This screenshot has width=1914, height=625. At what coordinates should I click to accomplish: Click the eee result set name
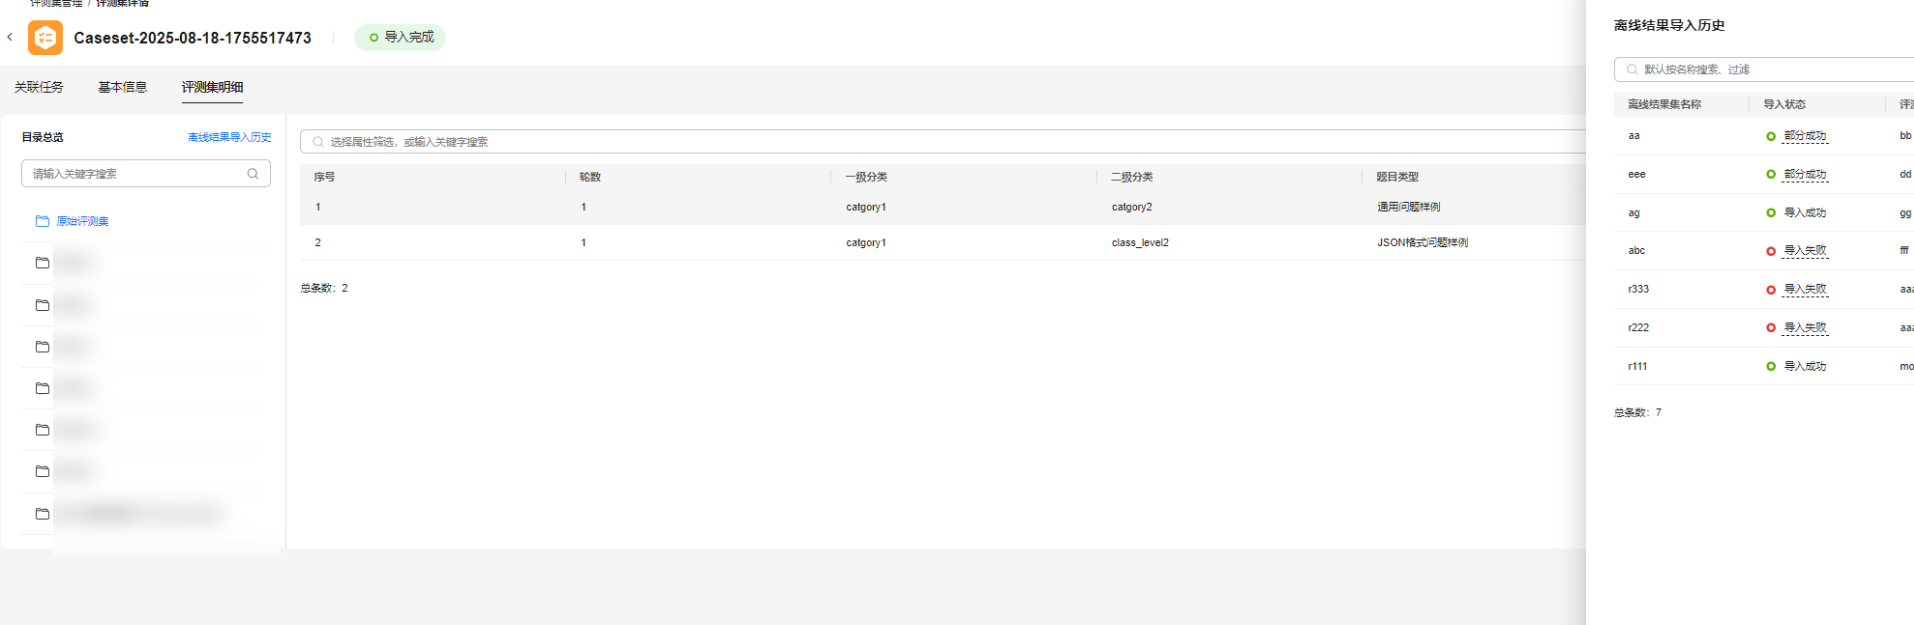(1636, 175)
